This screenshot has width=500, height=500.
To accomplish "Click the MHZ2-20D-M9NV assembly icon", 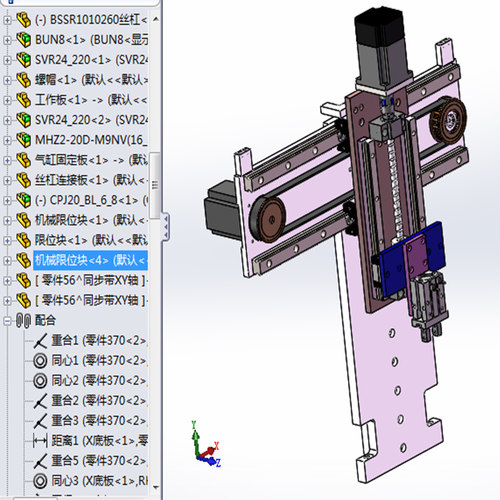I will tap(23, 140).
